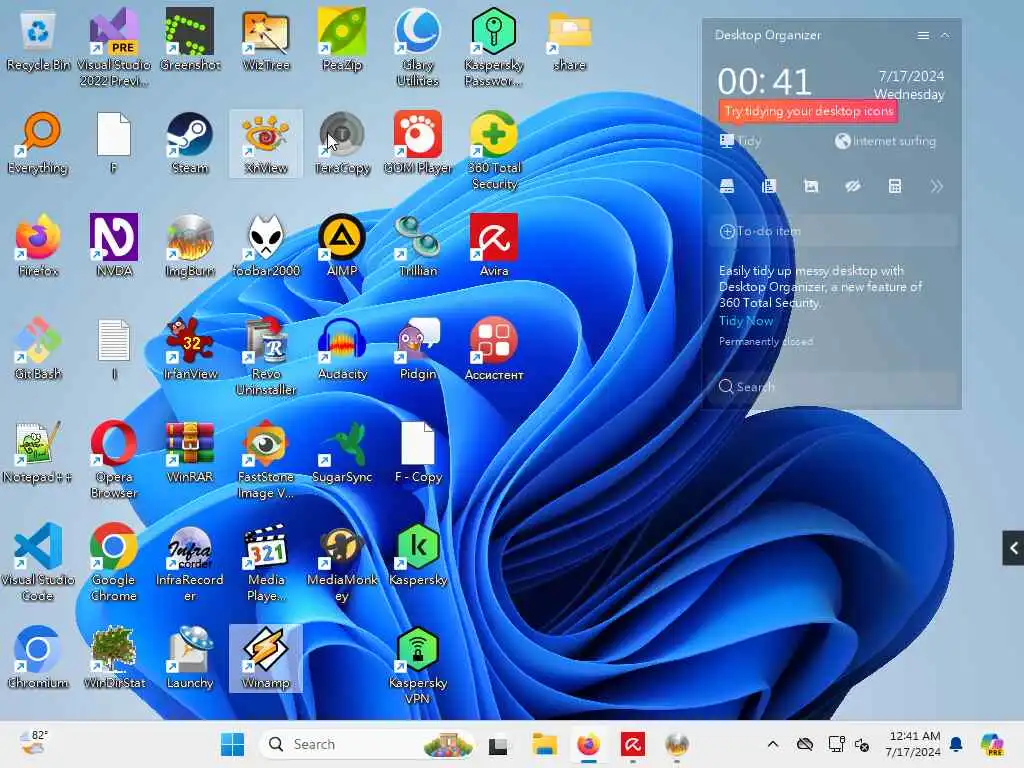The image size is (1024, 768).
Task: Toggle hide desktop icons eye button
Action: coord(852,187)
